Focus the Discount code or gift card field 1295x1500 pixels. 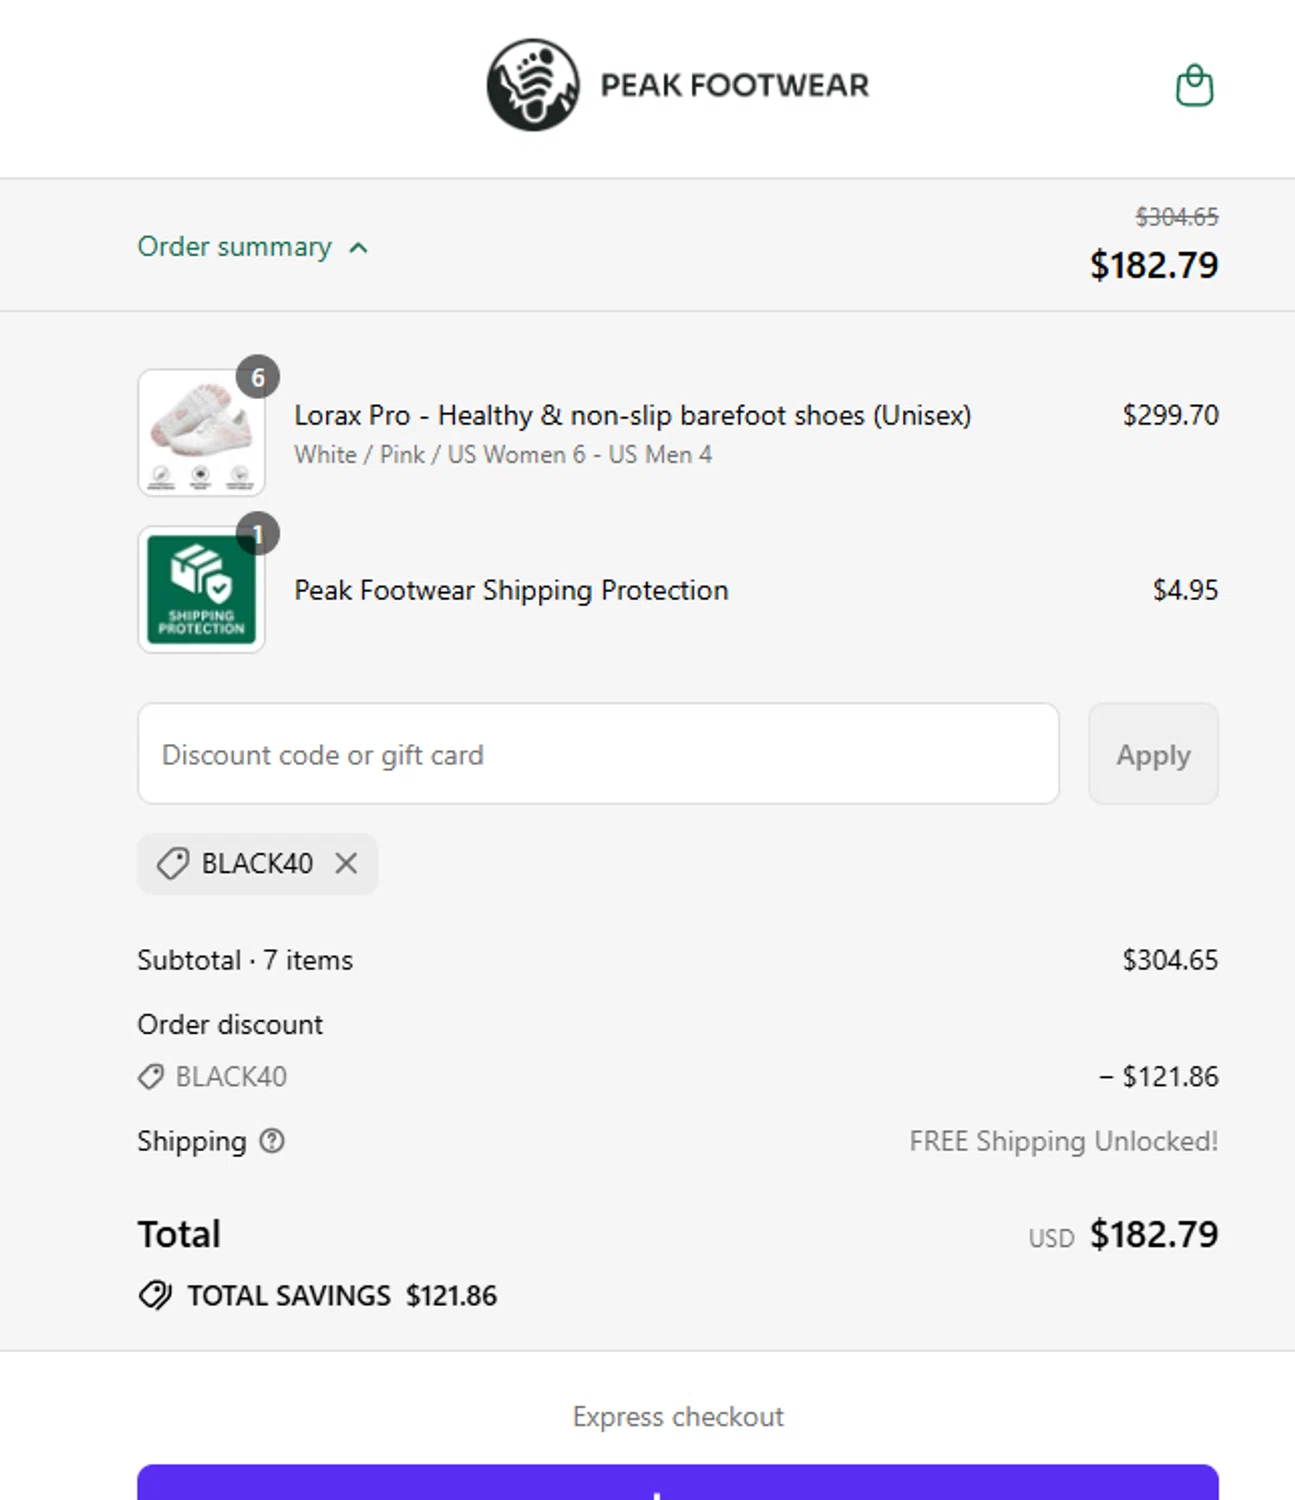[x=598, y=754]
